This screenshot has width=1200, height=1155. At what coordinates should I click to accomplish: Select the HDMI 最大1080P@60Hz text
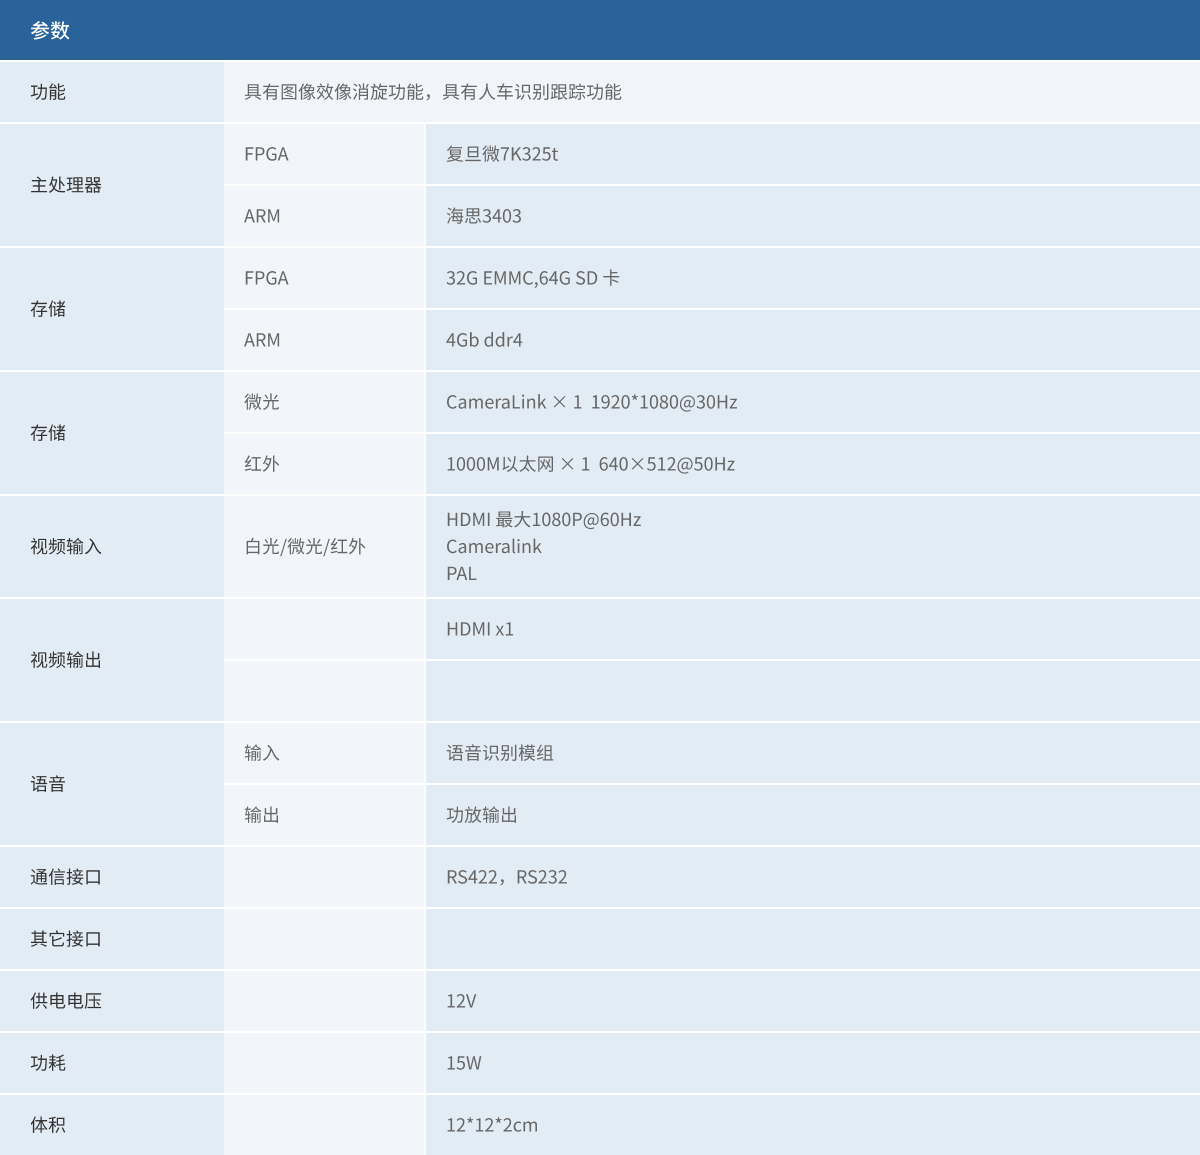[543, 520]
